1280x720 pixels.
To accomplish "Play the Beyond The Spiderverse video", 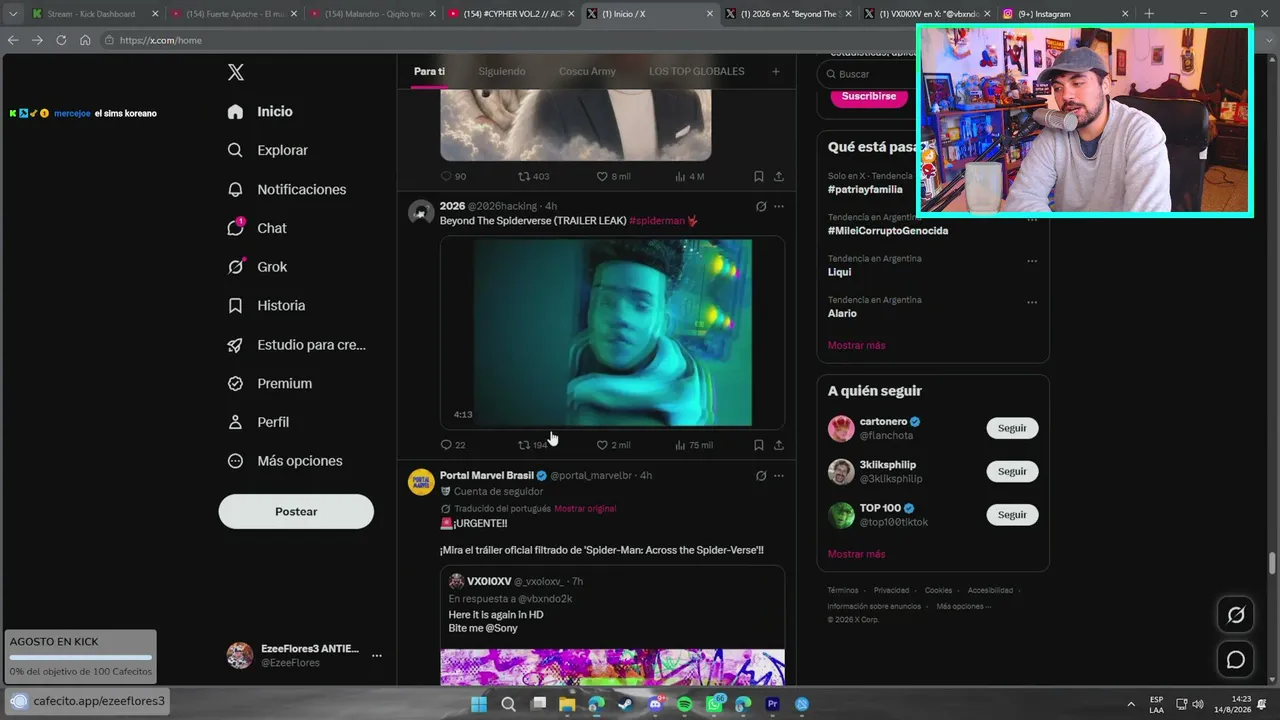I will (612, 333).
